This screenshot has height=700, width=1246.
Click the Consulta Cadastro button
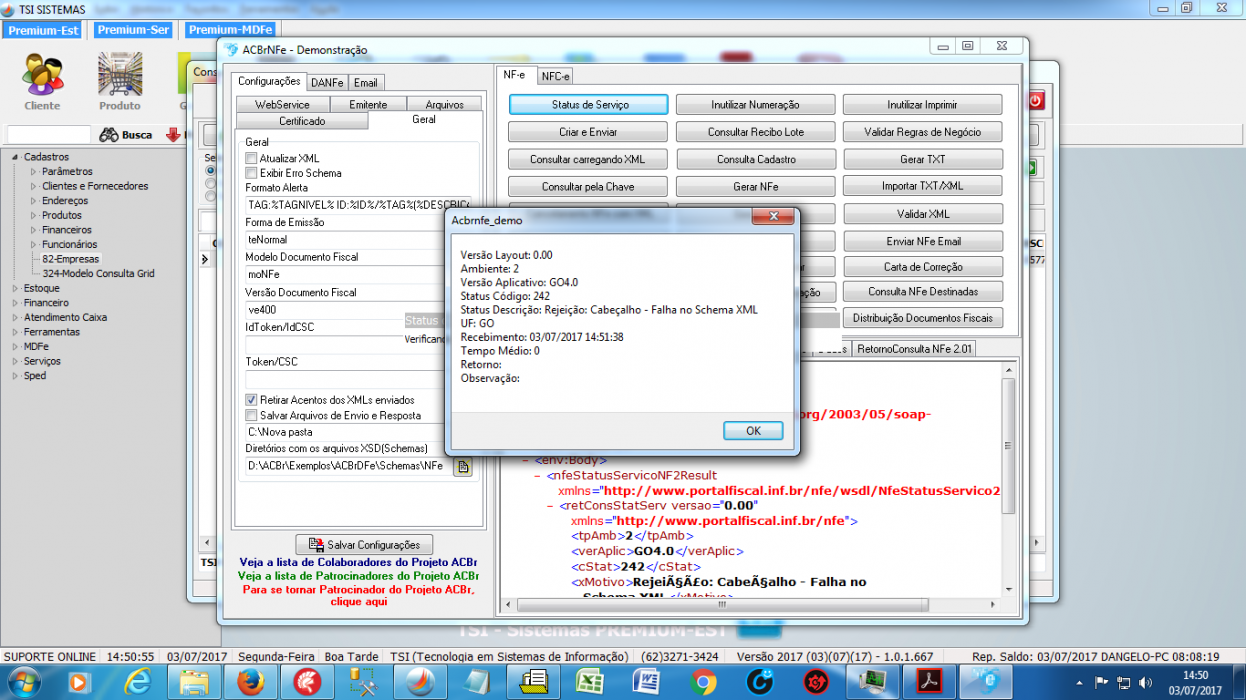pos(755,159)
